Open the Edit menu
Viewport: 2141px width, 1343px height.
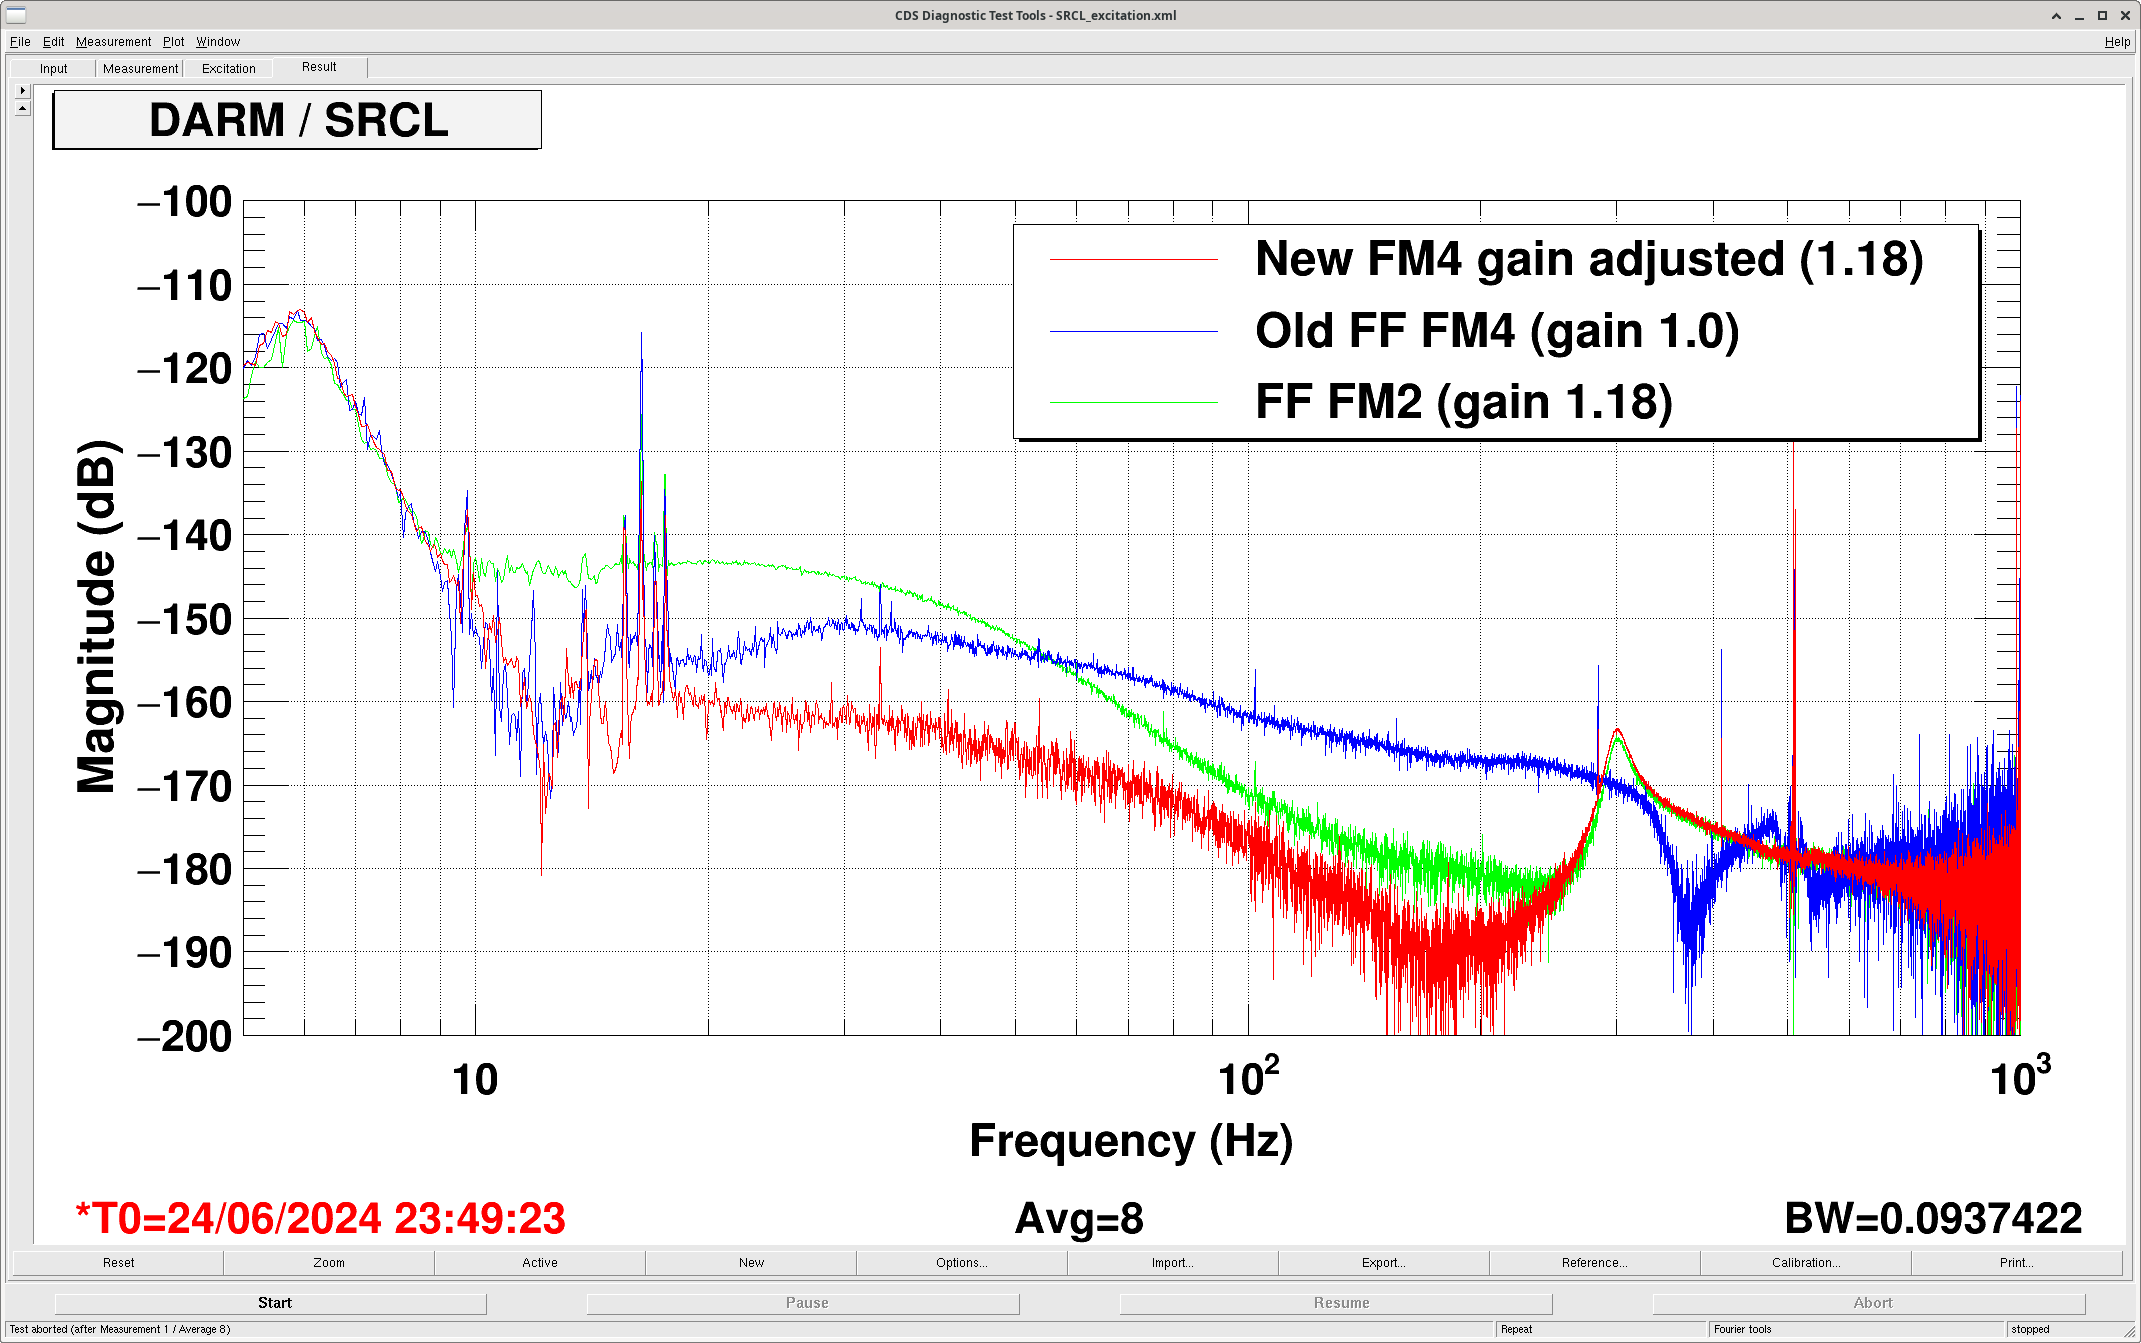[53, 41]
